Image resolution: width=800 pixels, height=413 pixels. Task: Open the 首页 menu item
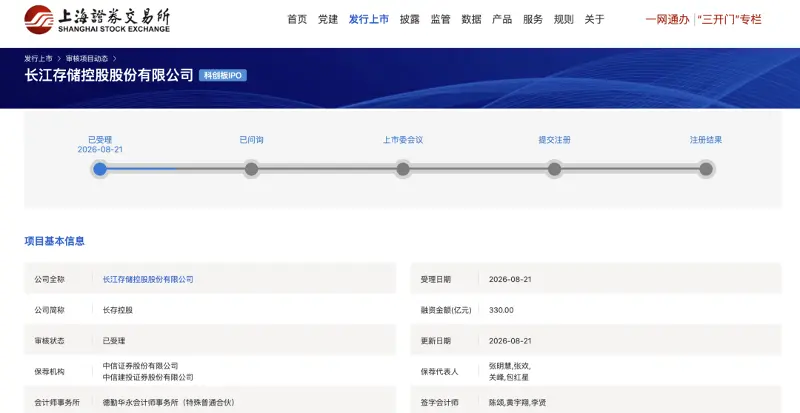[297, 19]
